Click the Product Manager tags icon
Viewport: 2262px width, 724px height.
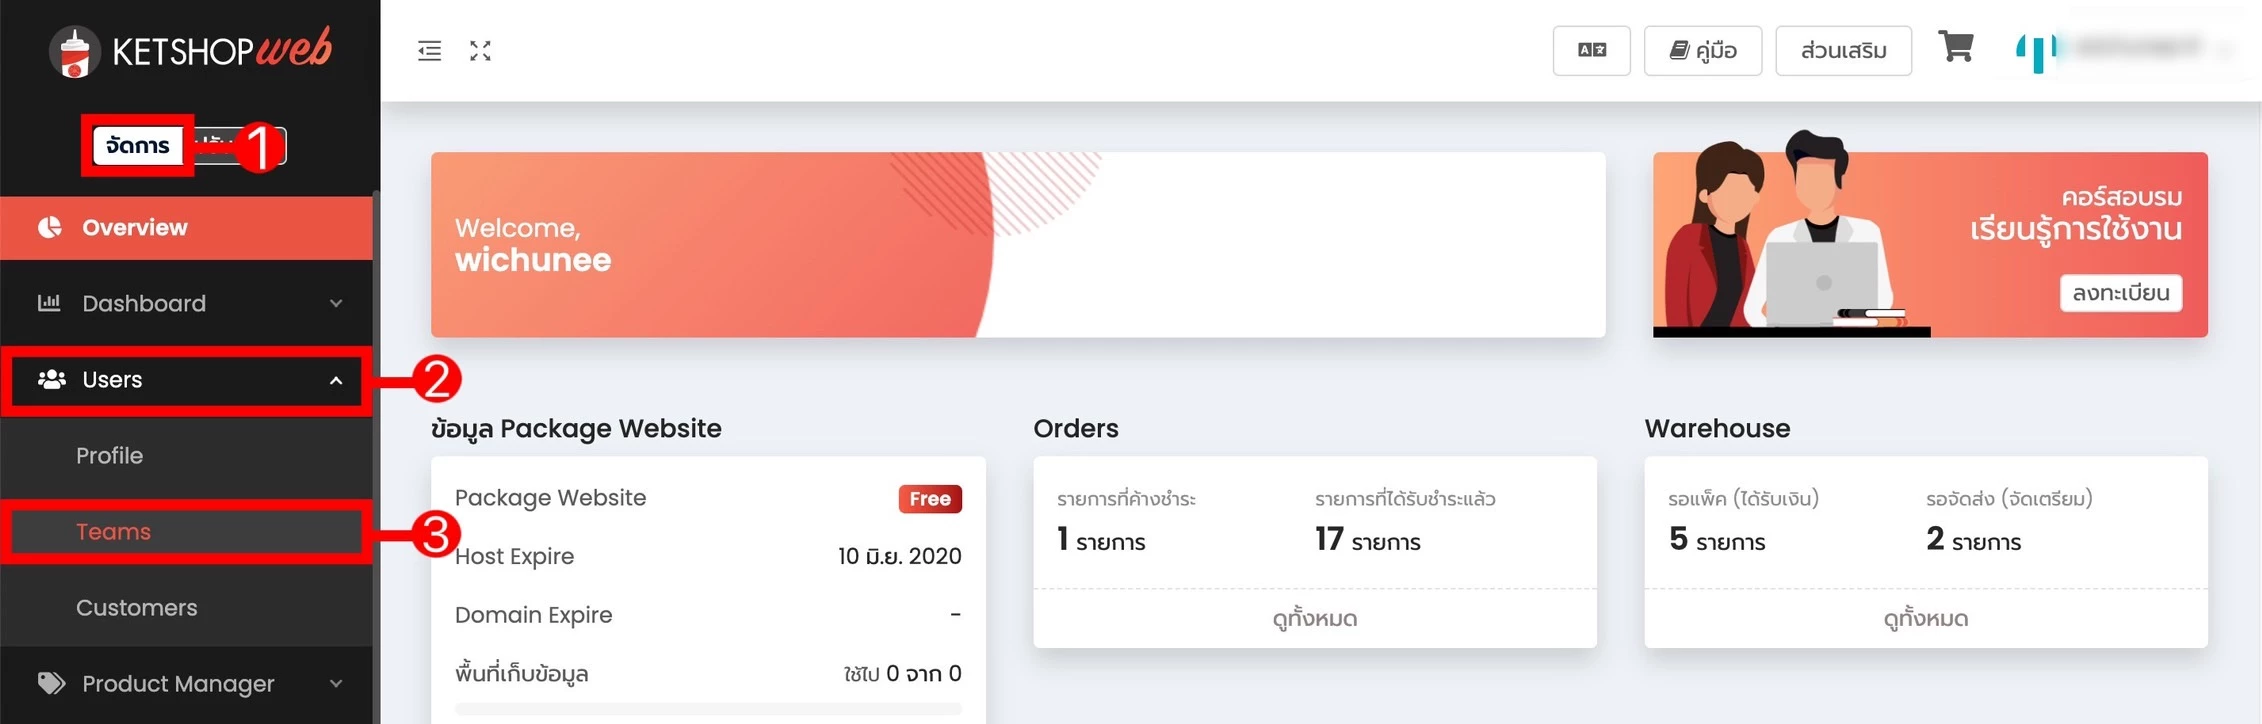click(x=51, y=683)
